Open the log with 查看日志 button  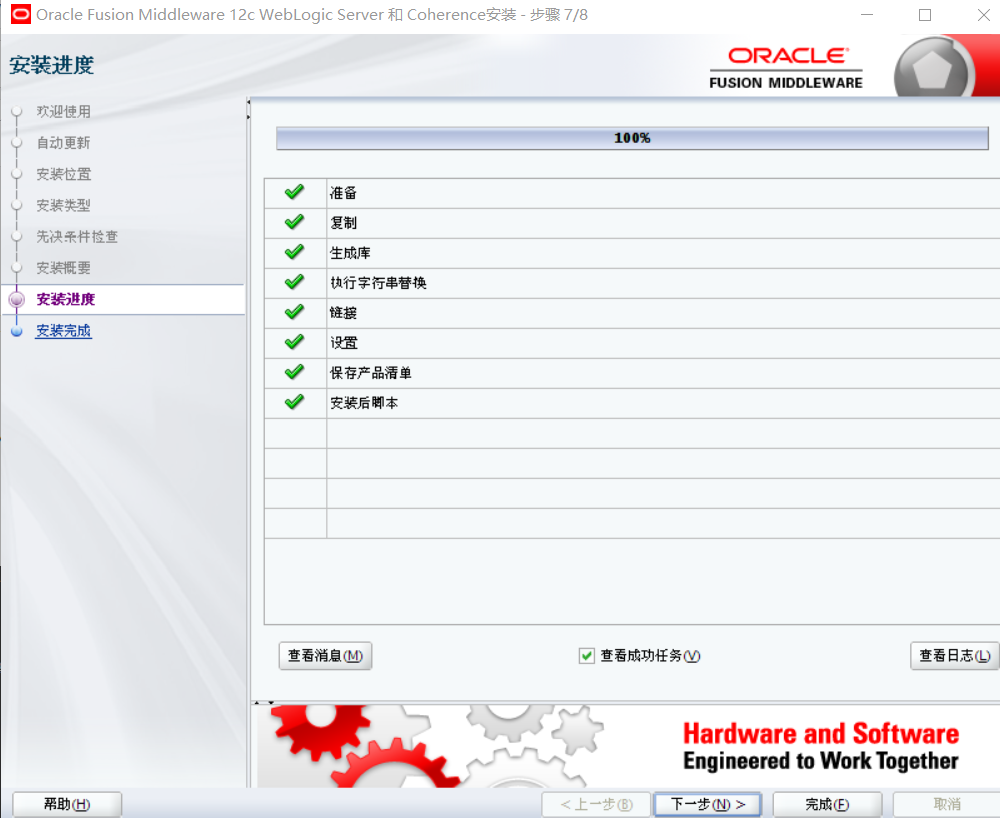[x=953, y=656]
